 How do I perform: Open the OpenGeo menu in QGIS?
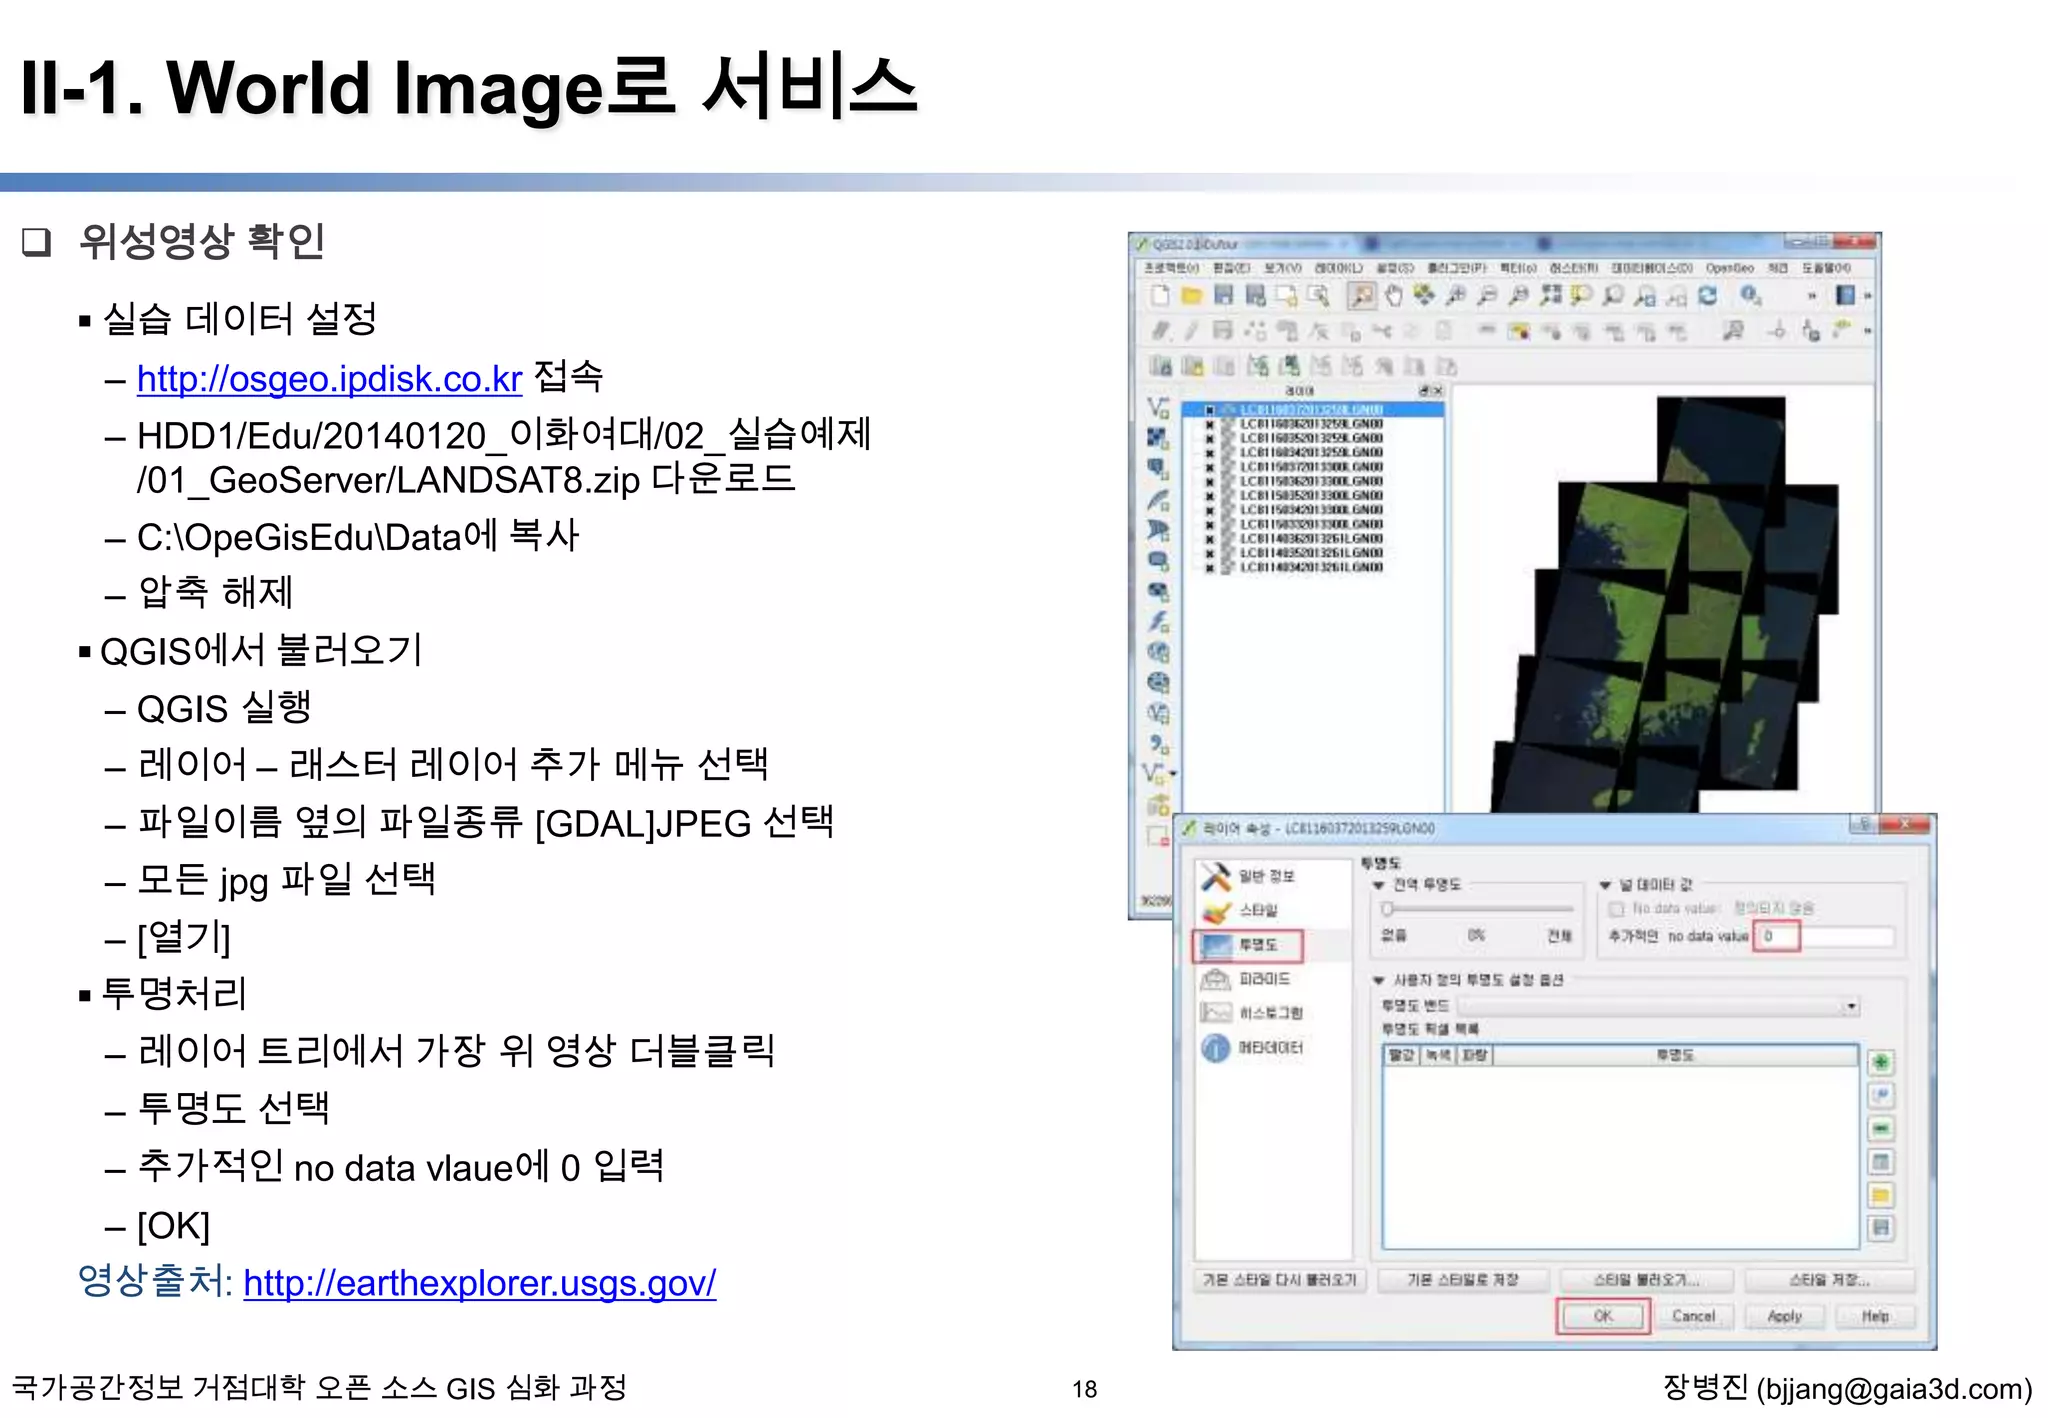point(1730,268)
